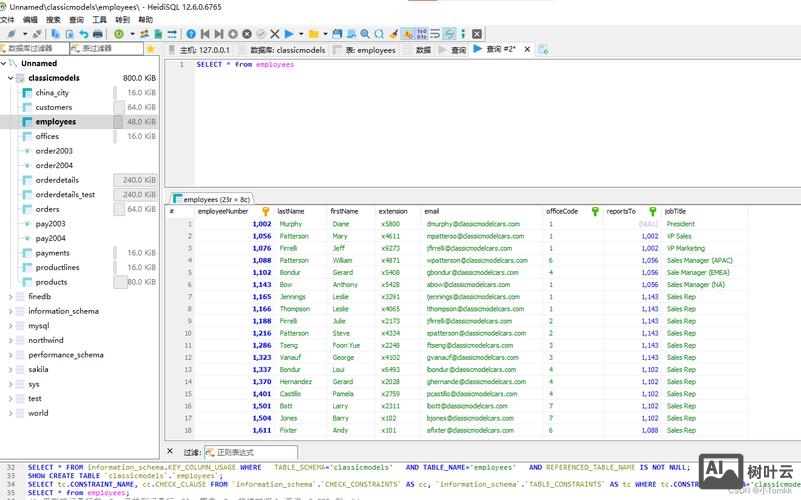Expand the information_schema database
This screenshot has width=801, height=500.
10,311
